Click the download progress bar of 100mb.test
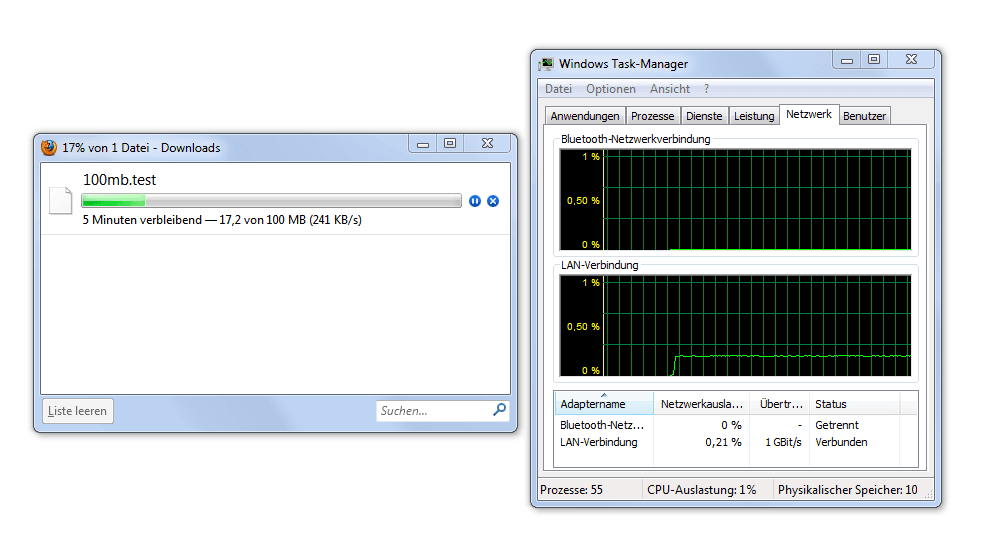 pos(271,201)
